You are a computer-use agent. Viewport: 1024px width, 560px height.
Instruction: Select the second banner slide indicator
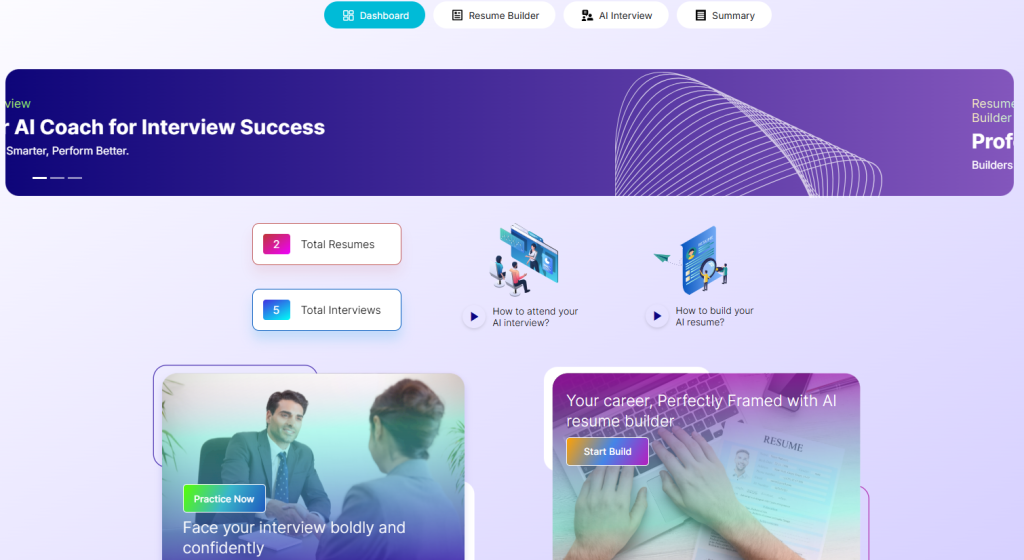[x=57, y=178]
